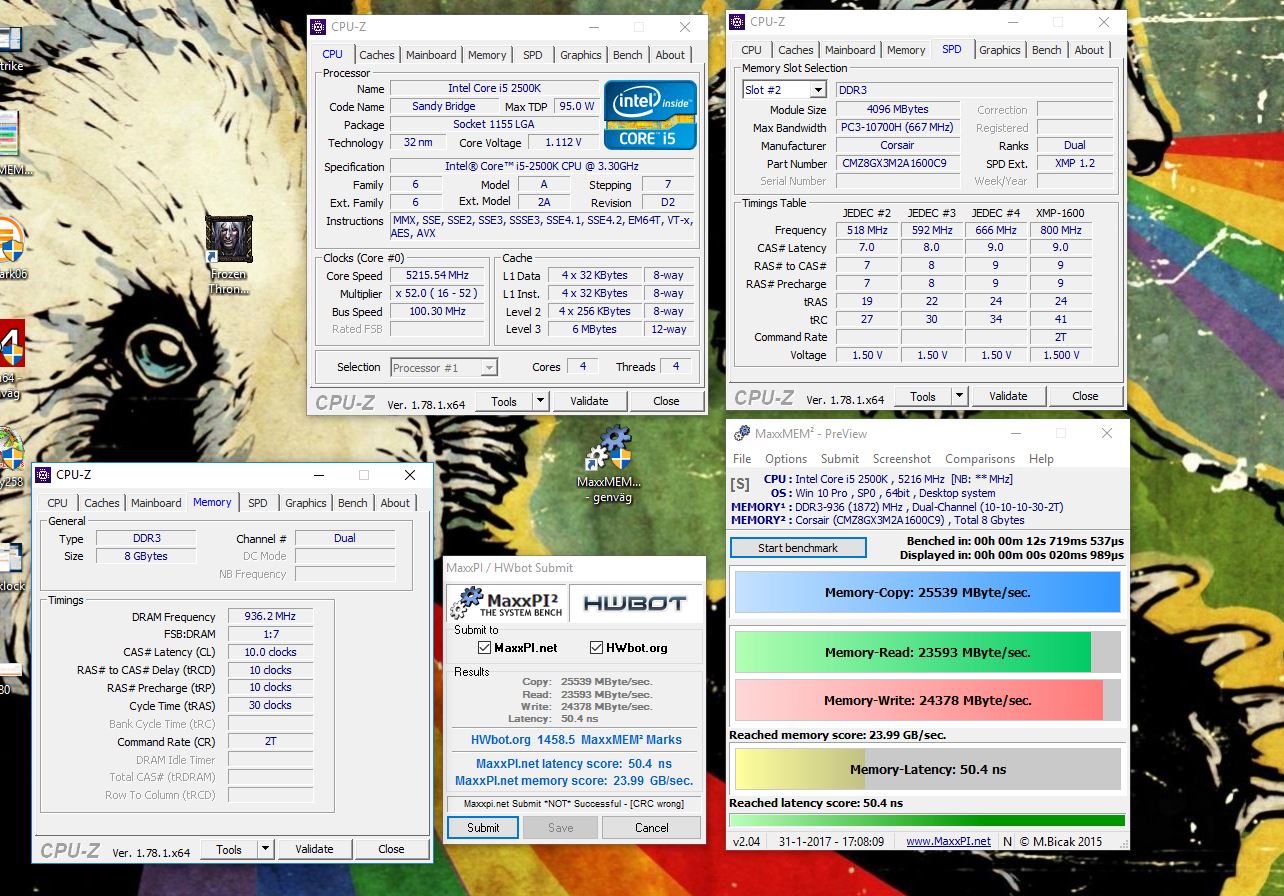The image size is (1284, 896).
Task: Switch to Caches tab in CPU-Z Memory window
Action: tap(102, 503)
